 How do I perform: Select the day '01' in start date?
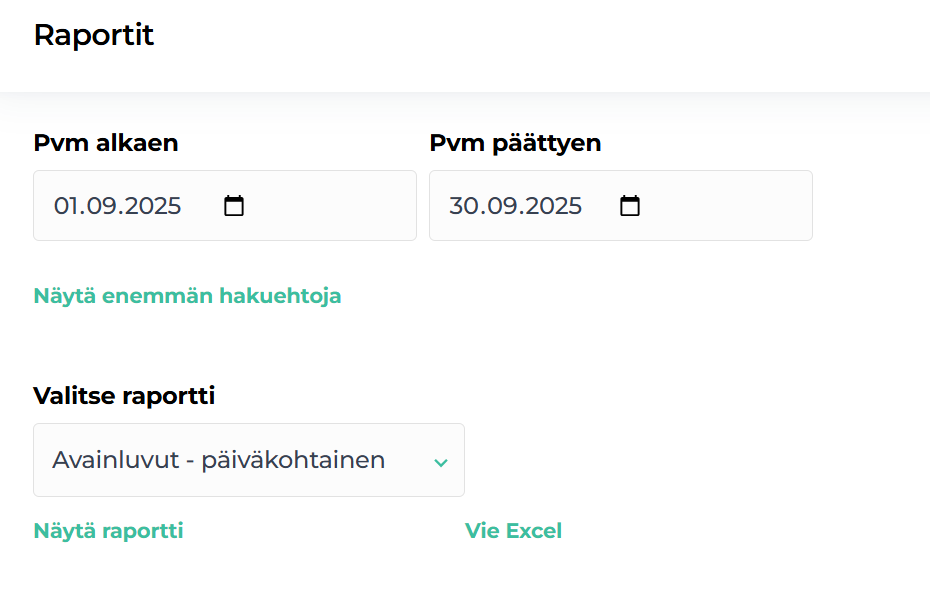click(66, 206)
